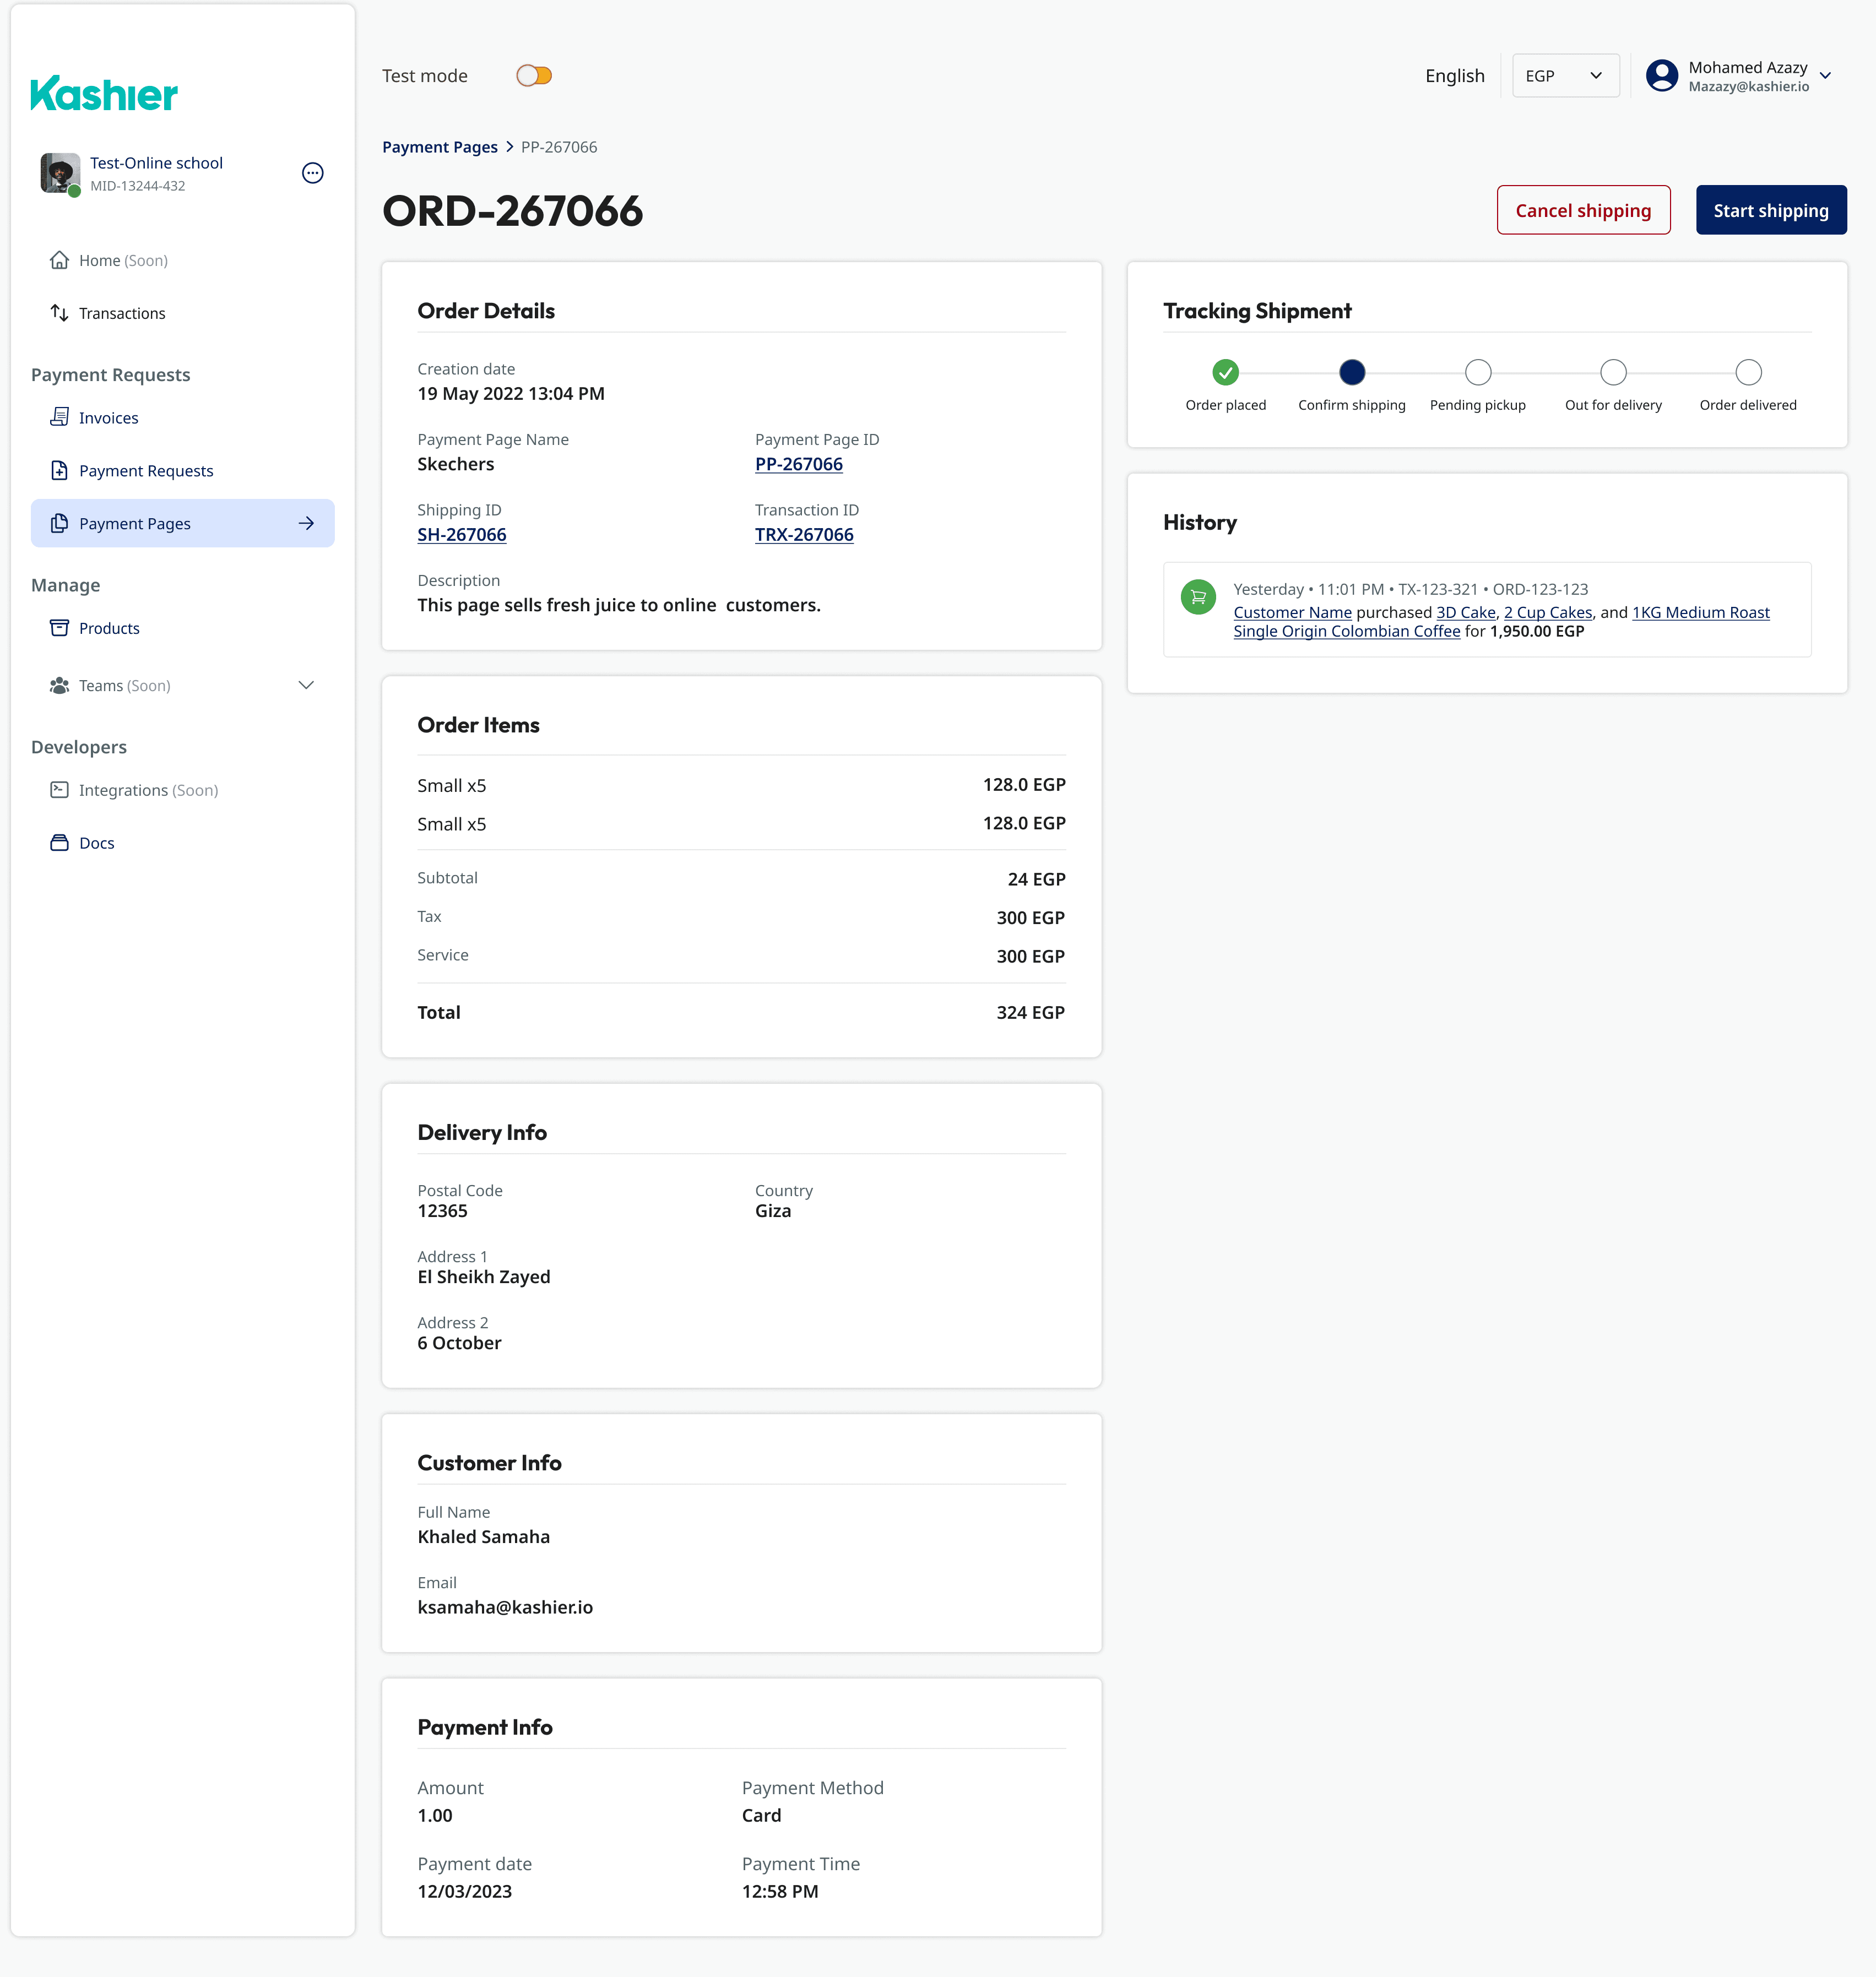This screenshot has width=1876, height=1977.
Task: Click the Docs icon in sidebar
Action: [x=59, y=843]
